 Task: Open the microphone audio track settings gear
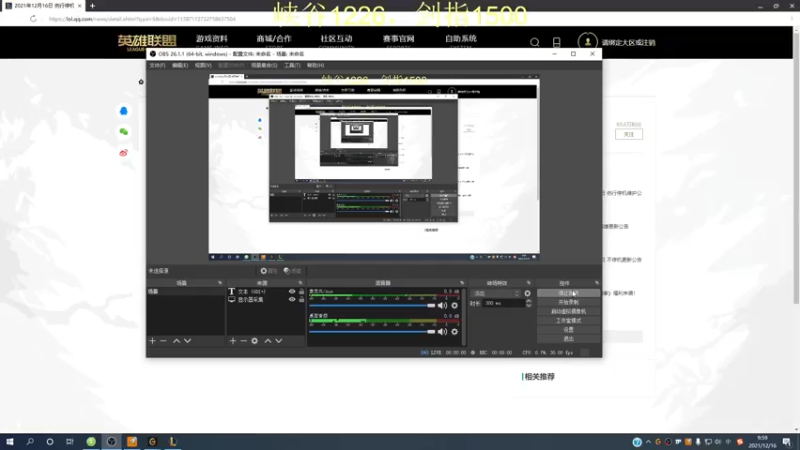coord(455,306)
